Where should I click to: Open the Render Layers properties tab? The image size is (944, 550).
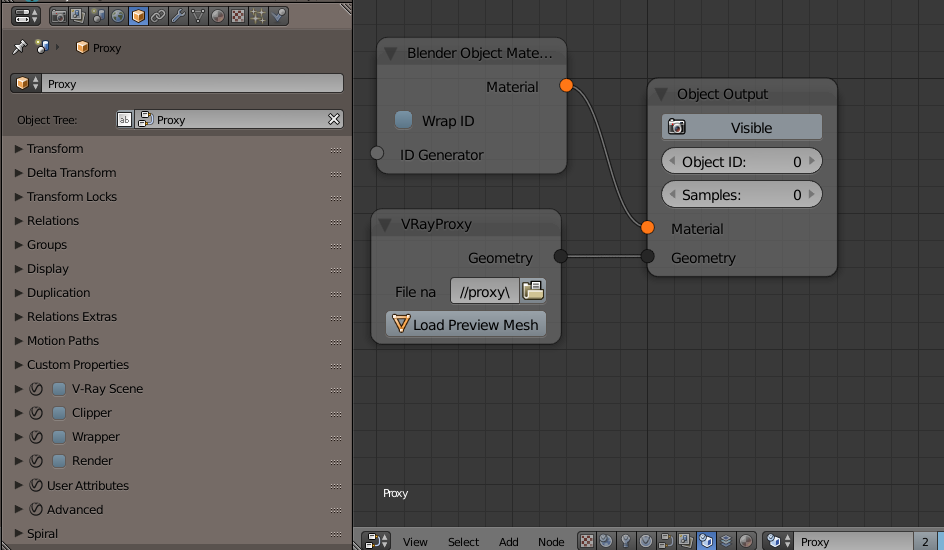(78, 16)
